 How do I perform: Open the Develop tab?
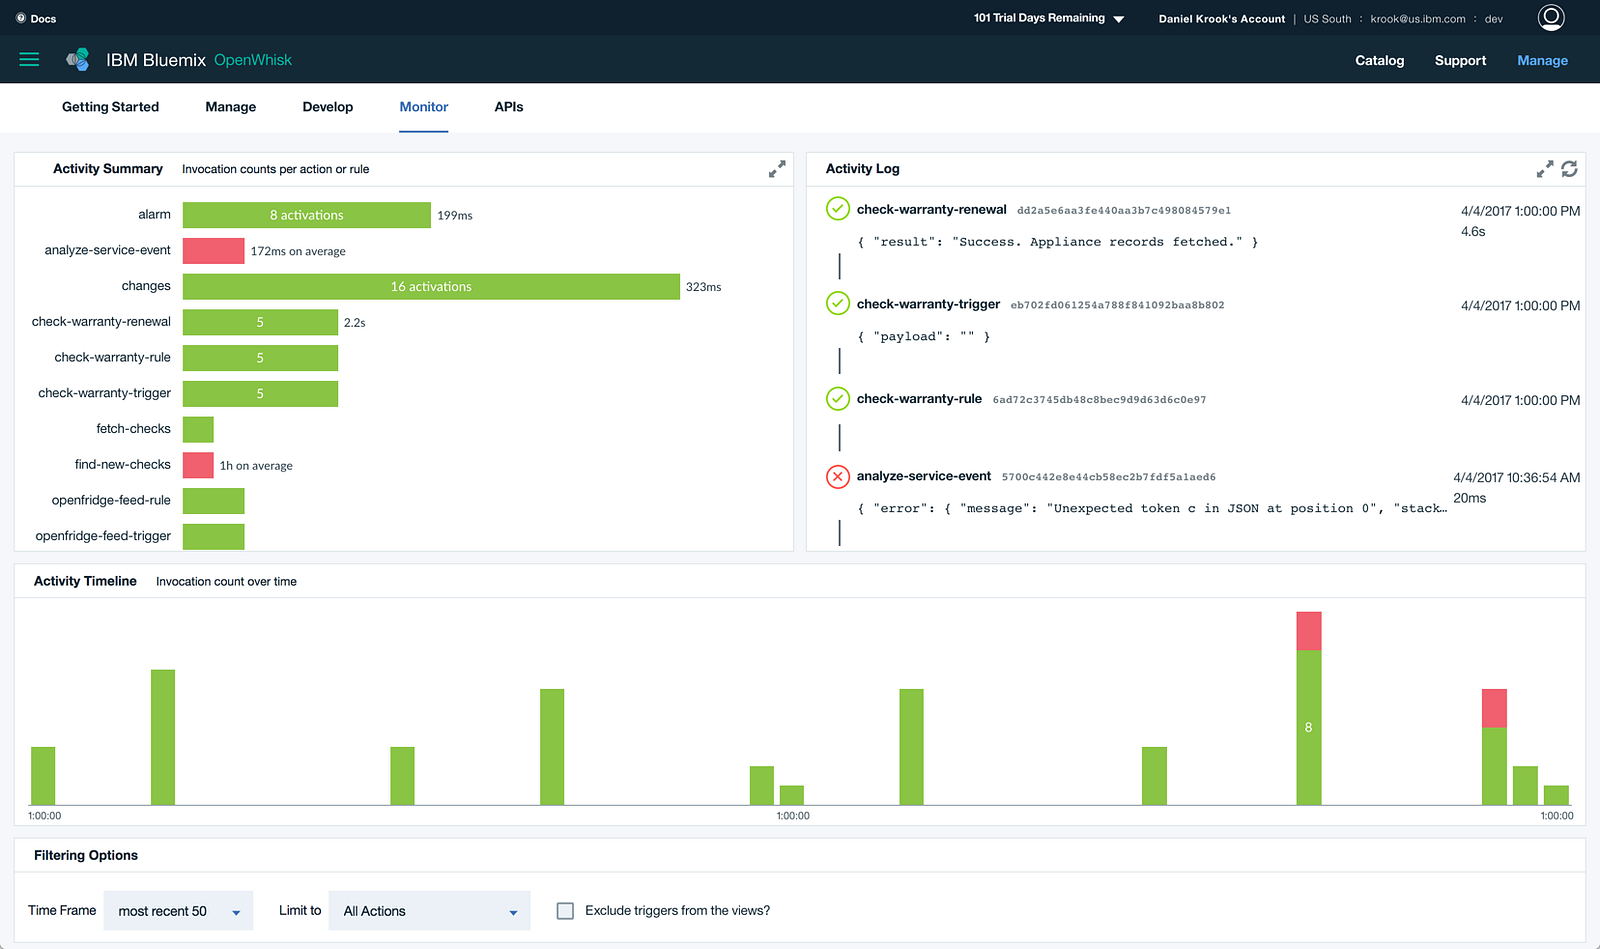click(x=328, y=107)
